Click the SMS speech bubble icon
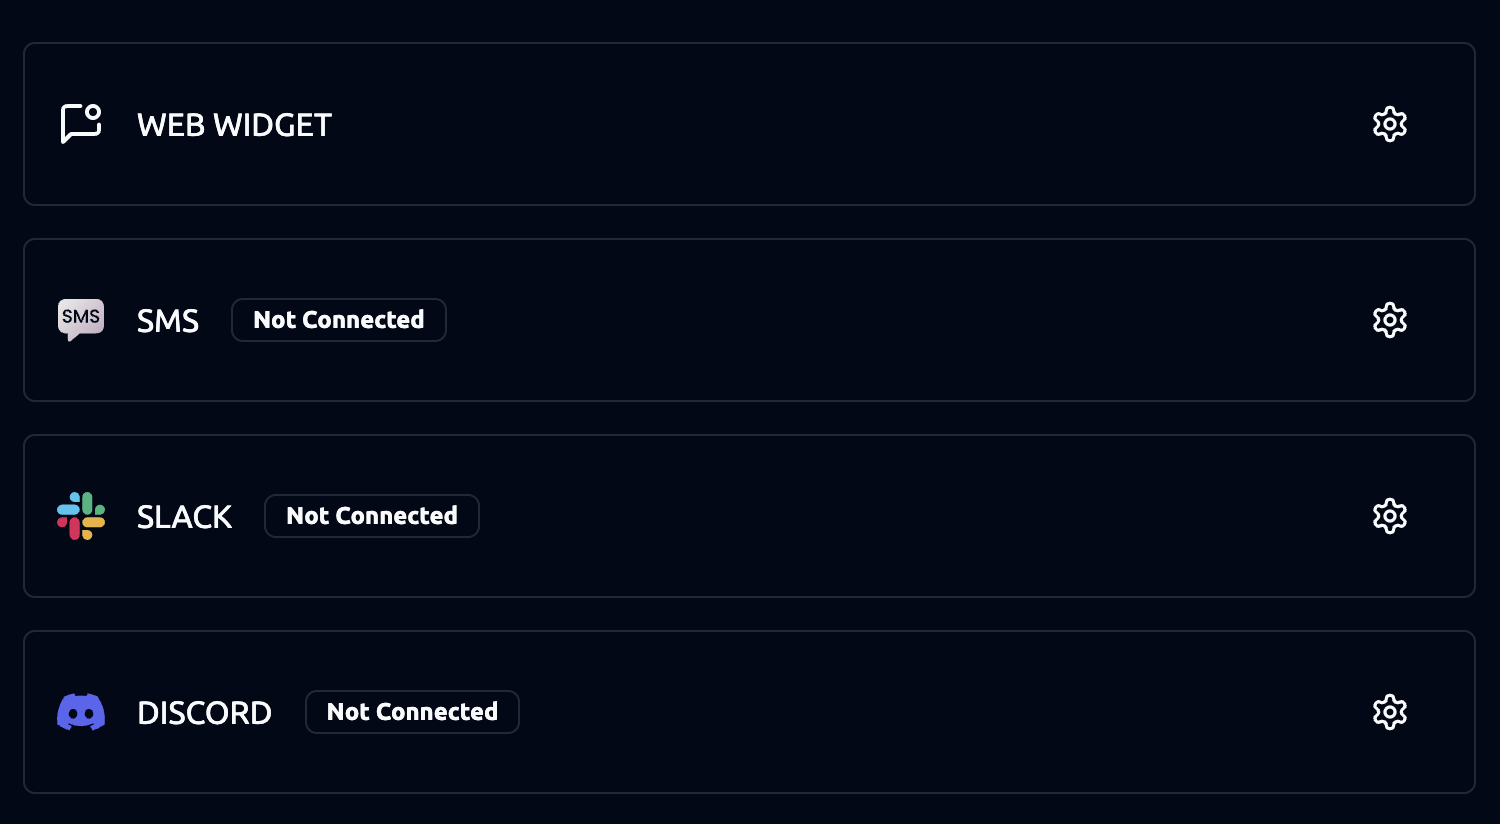The width and height of the screenshot is (1500, 824). pyautogui.click(x=80, y=320)
